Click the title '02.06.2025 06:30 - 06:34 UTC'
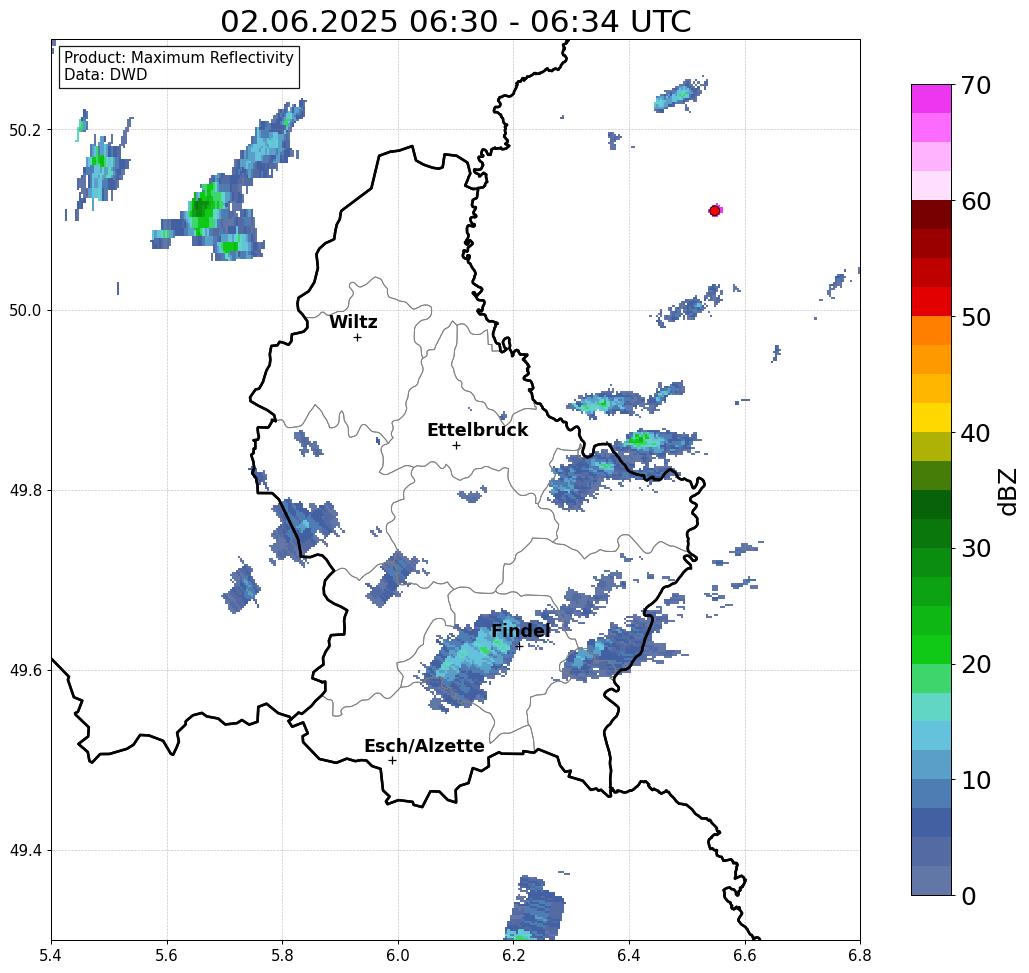Image resolution: width=1029 pixels, height=973 pixels. pos(455,22)
